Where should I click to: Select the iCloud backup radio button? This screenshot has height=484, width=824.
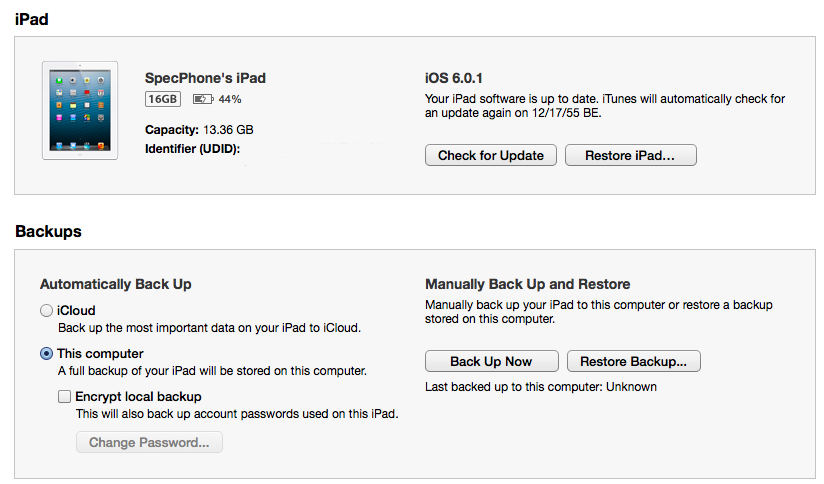pyautogui.click(x=46, y=311)
